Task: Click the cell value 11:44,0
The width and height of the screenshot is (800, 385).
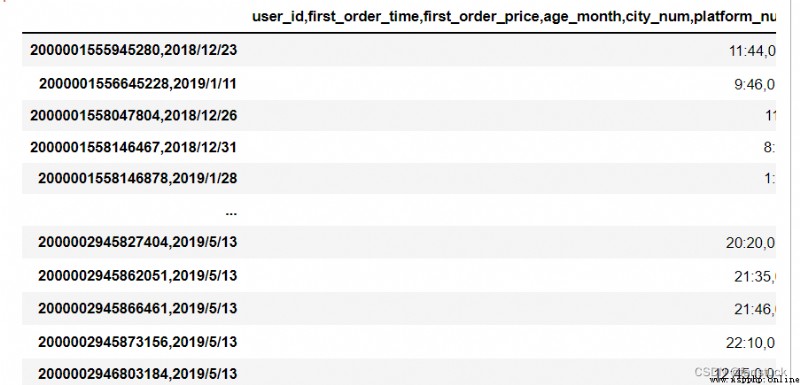Action: [753, 51]
